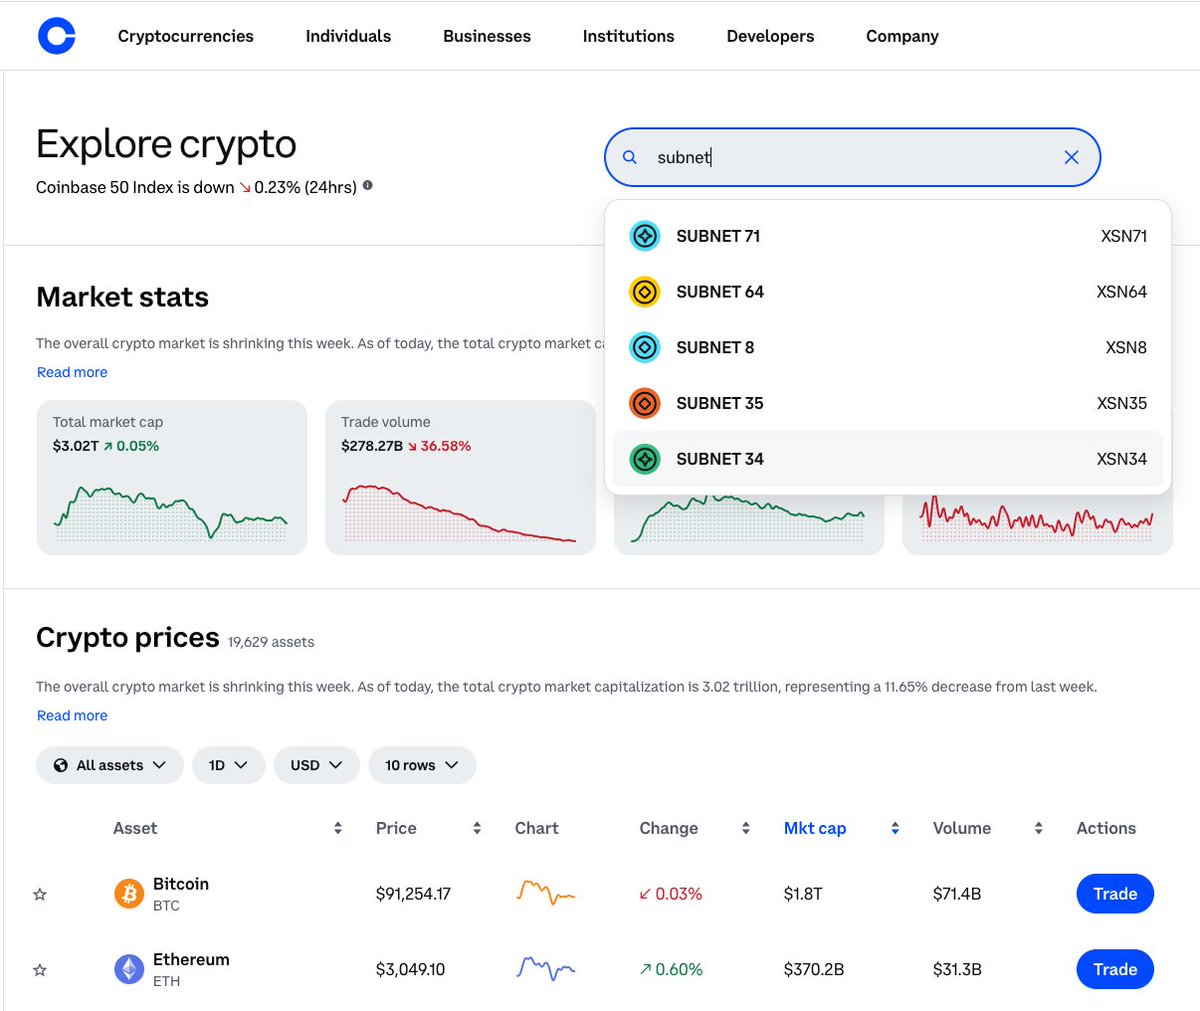Open the All assets filter dropdown

[110, 765]
